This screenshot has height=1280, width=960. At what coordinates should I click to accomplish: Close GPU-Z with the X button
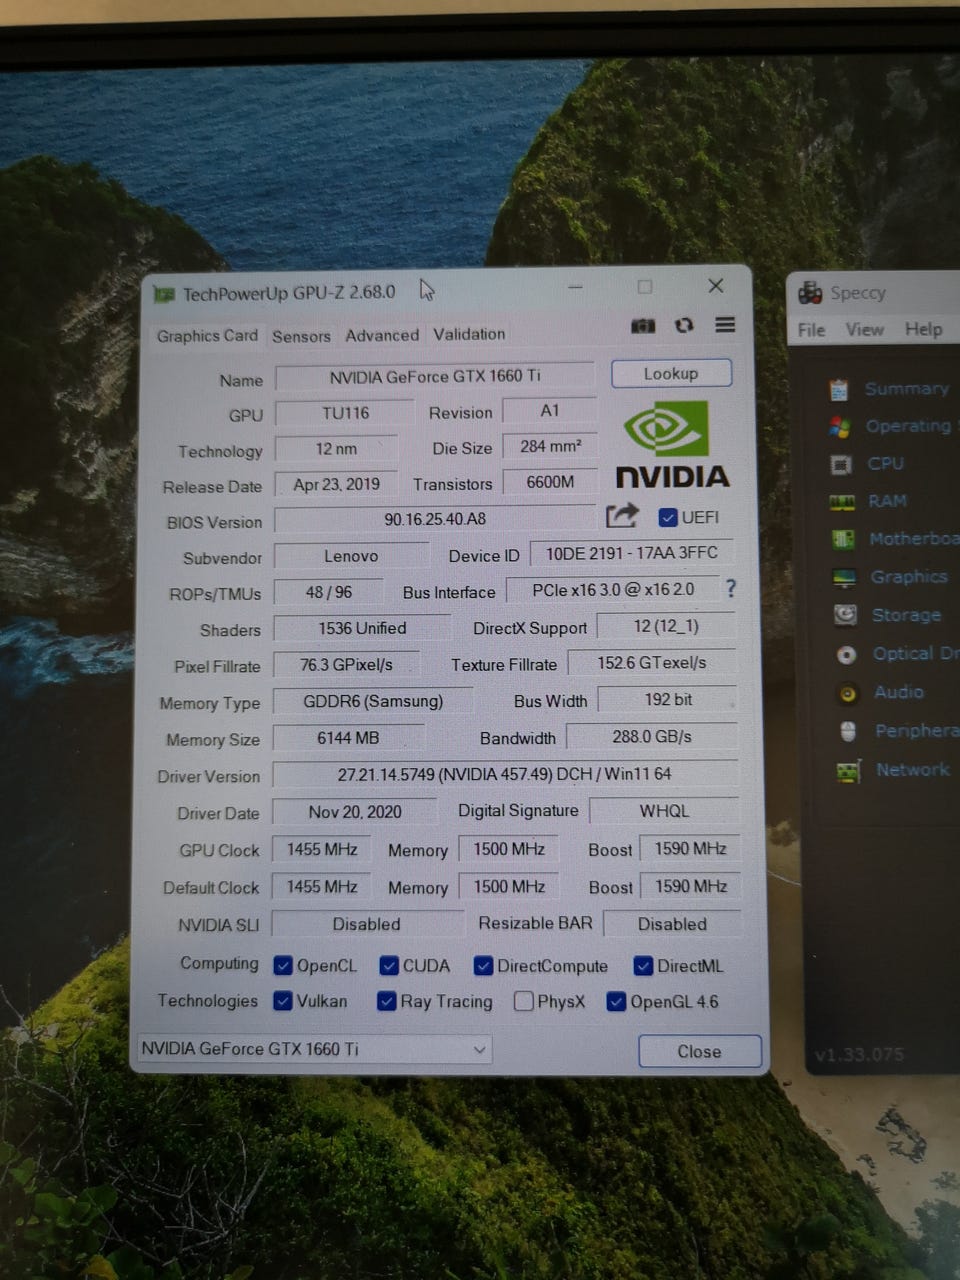pyautogui.click(x=716, y=286)
